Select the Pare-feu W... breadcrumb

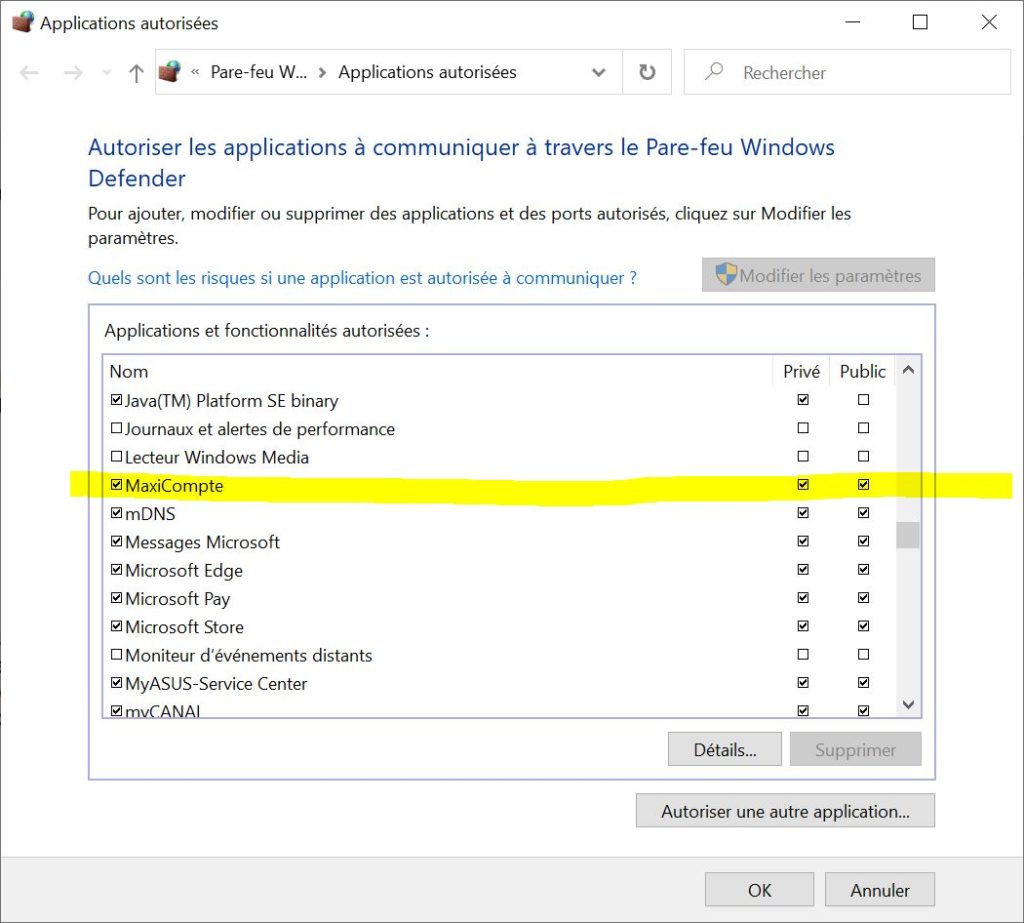(259, 72)
